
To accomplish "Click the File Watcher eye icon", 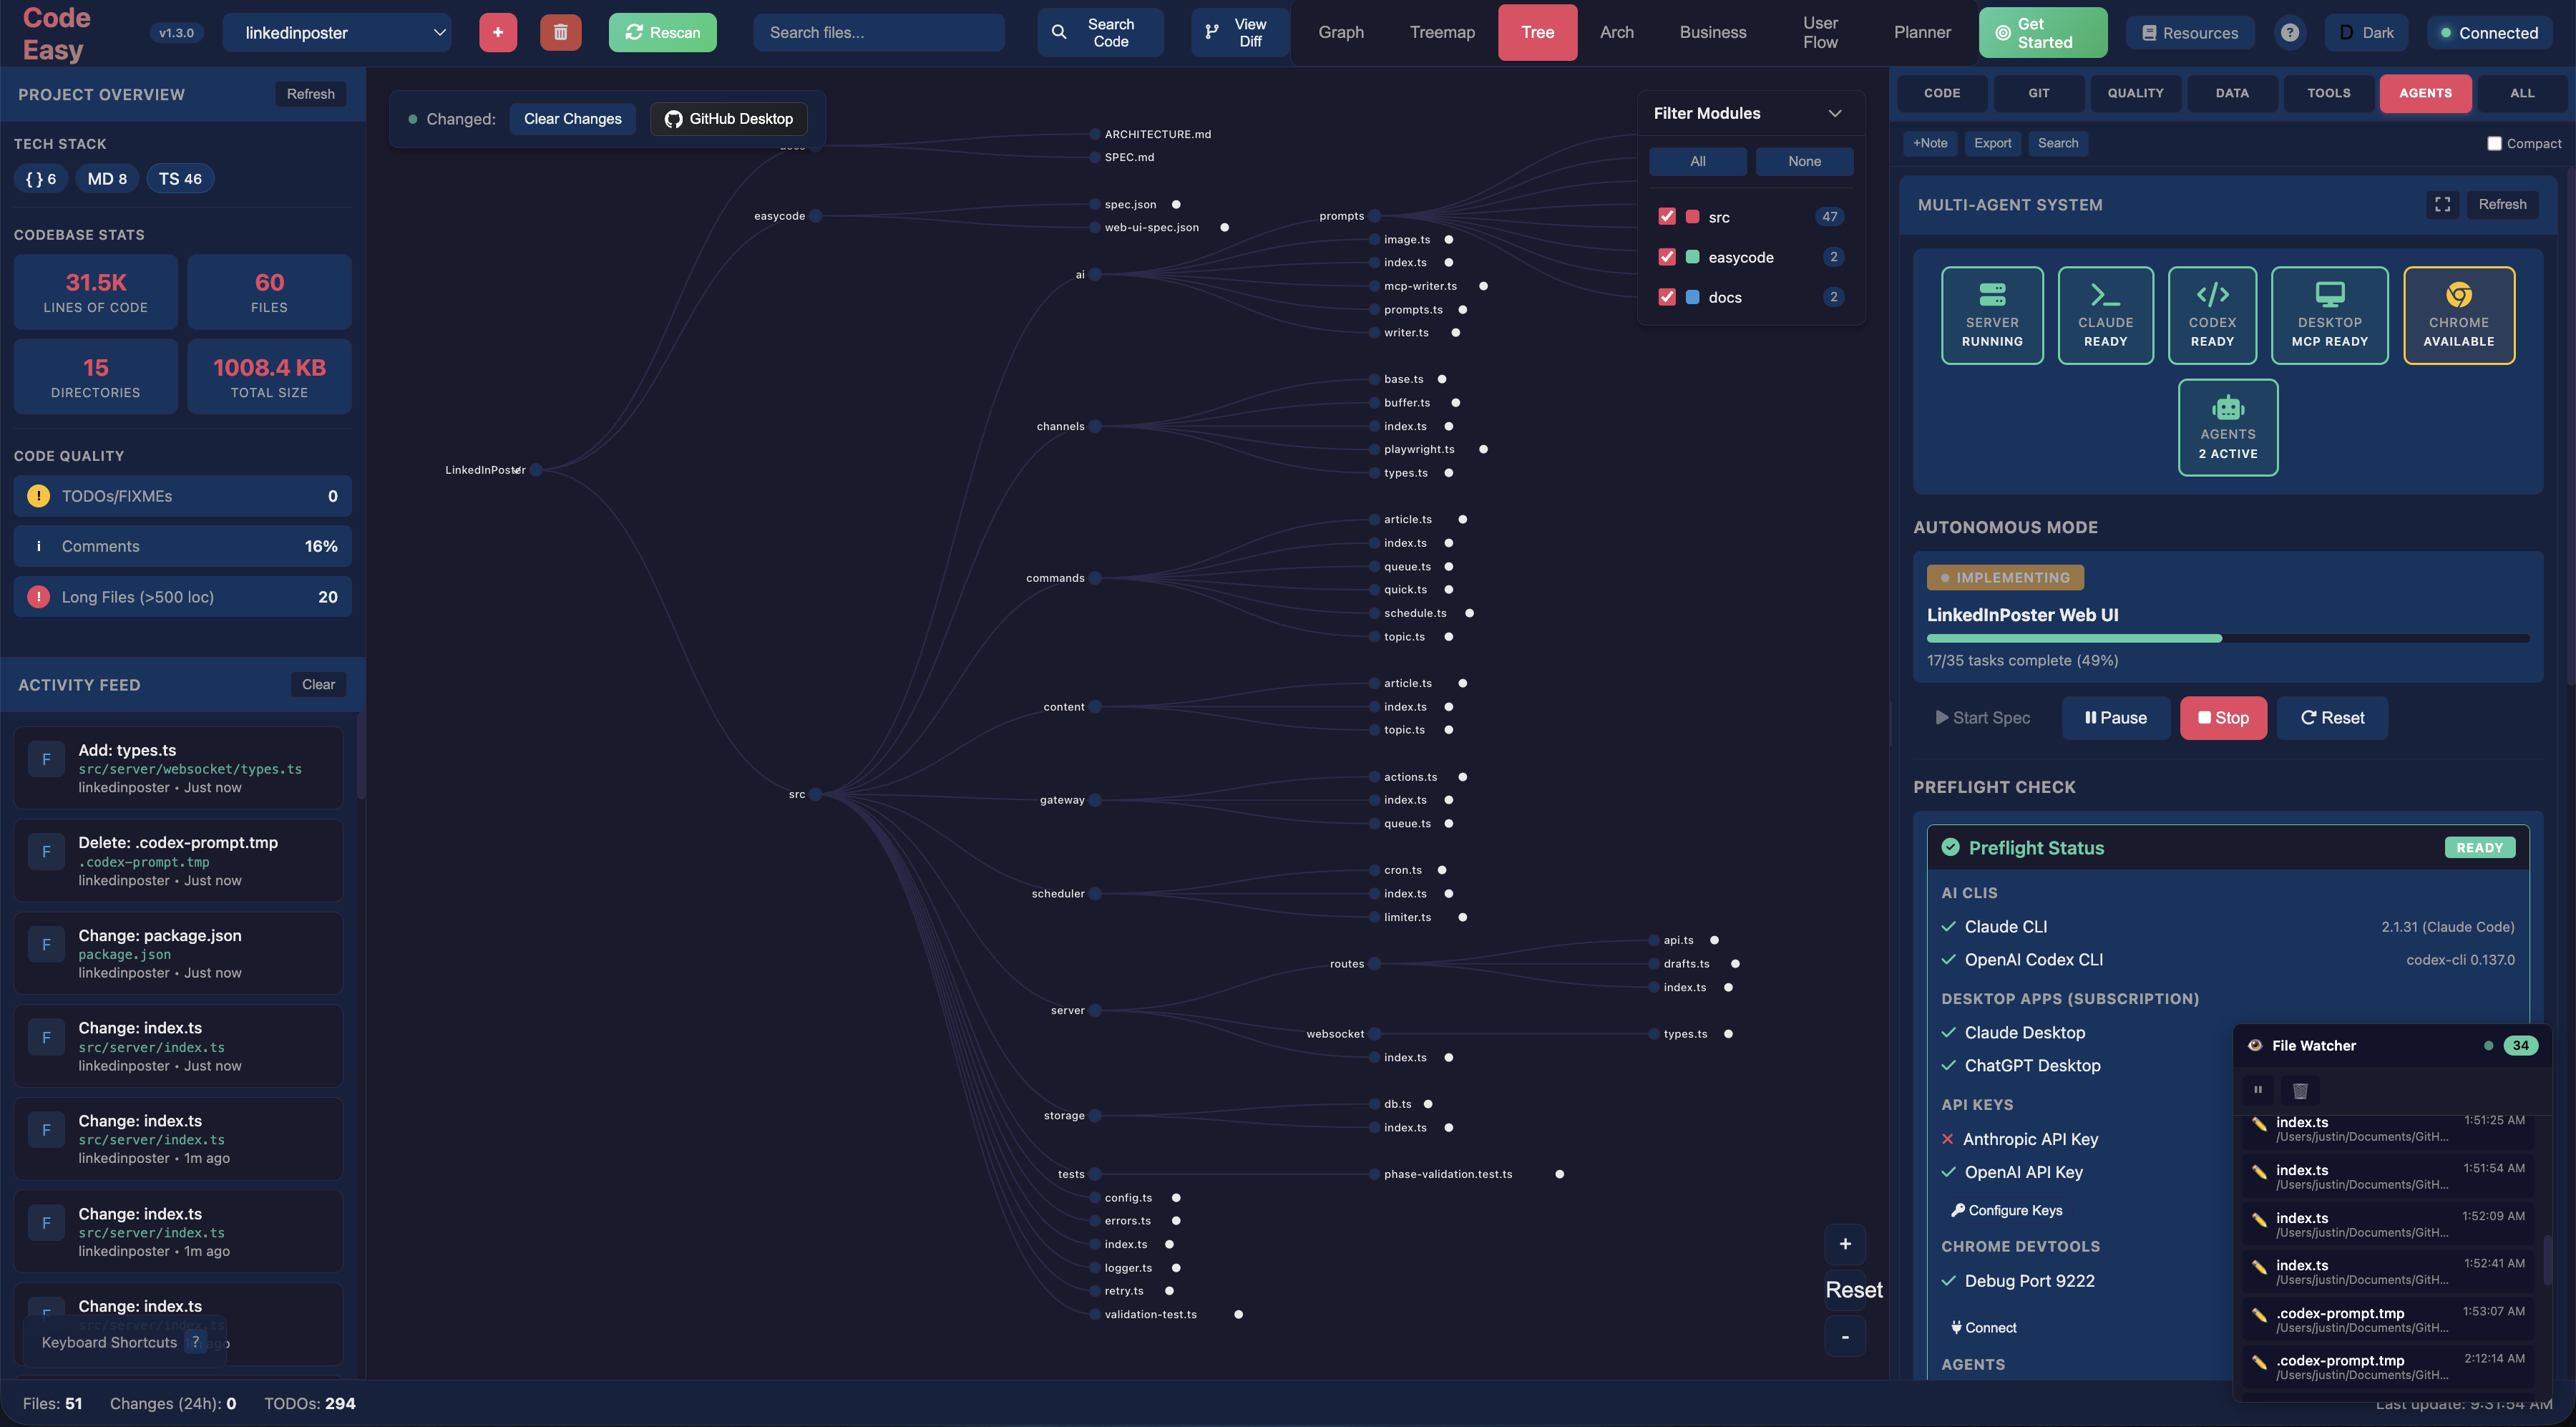I will [2255, 1045].
